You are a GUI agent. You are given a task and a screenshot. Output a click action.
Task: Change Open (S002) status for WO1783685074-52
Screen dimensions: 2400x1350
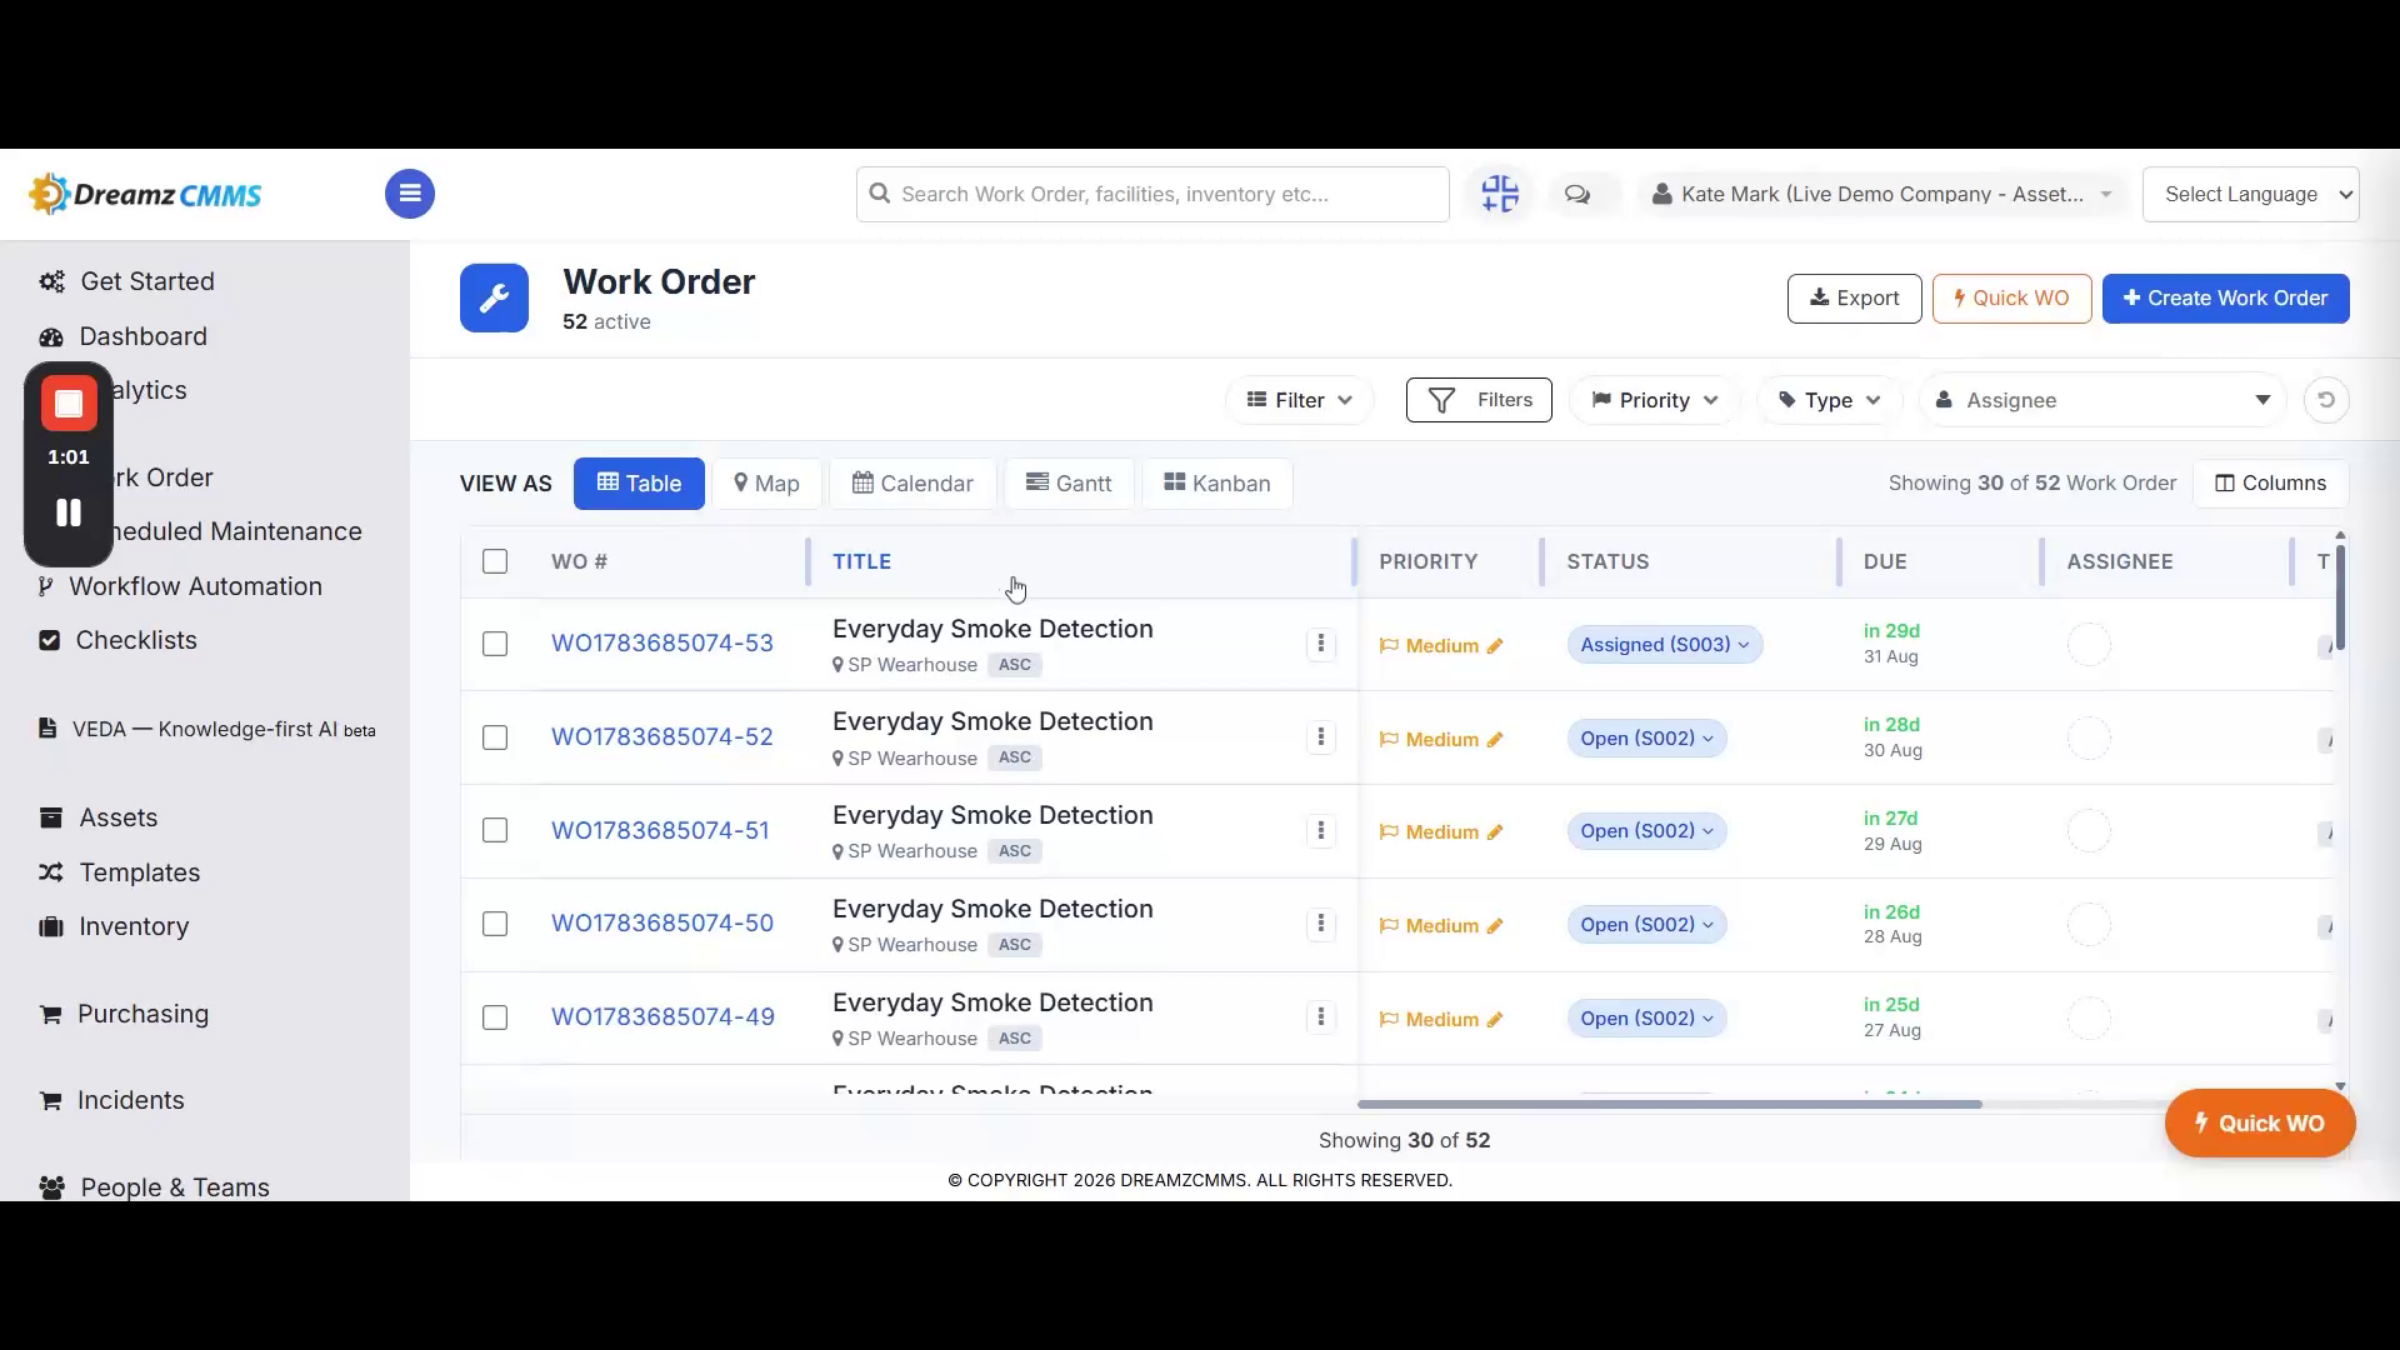point(1647,738)
